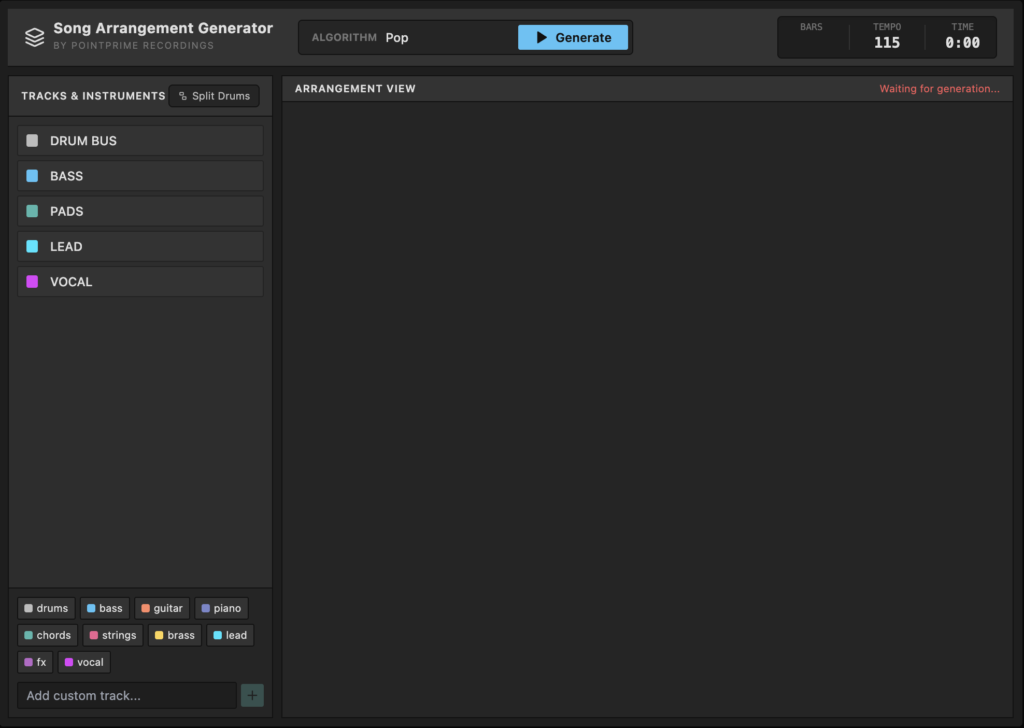Image resolution: width=1024 pixels, height=728 pixels.
Task: Add the fx instrument preset
Action: pos(35,662)
